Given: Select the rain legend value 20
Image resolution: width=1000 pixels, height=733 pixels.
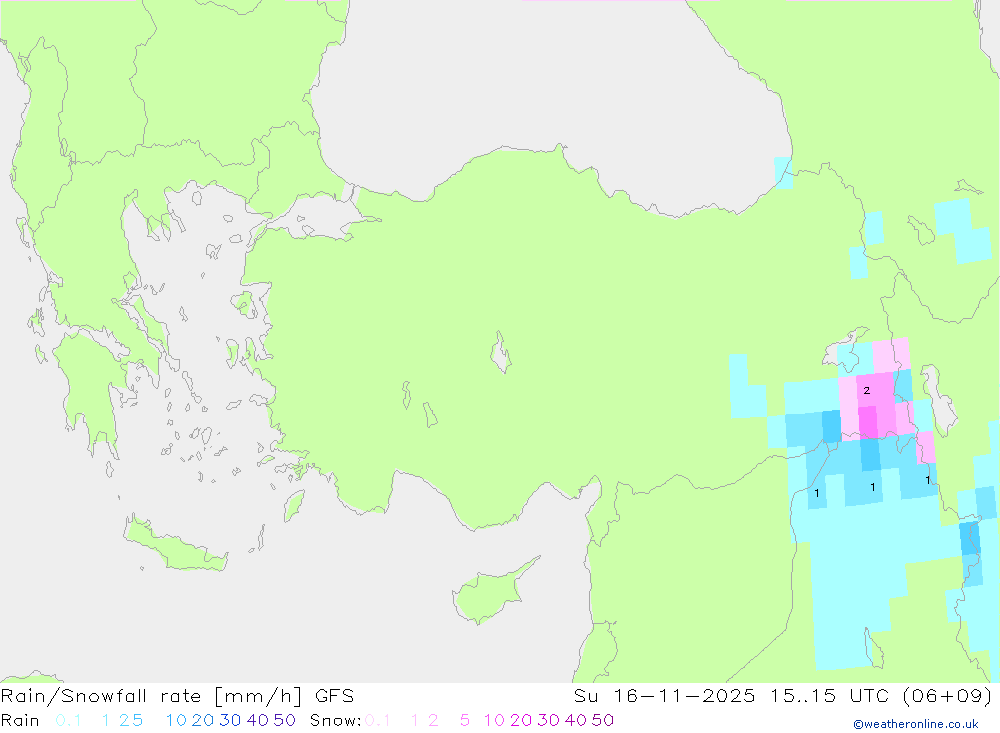Looking at the screenshot, I should (x=203, y=720).
